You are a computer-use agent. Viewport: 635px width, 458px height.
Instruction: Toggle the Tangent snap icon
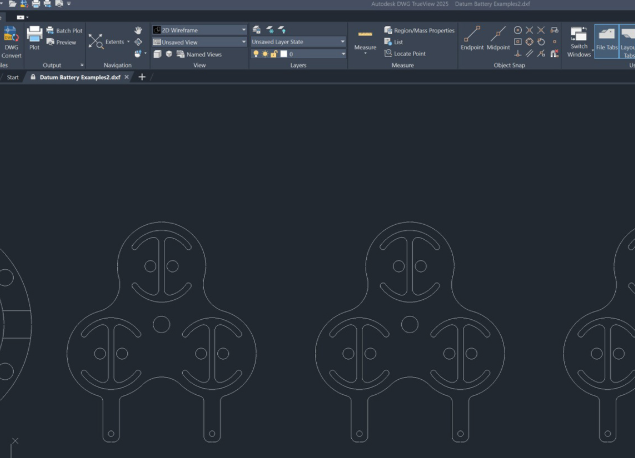click(541, 42)
